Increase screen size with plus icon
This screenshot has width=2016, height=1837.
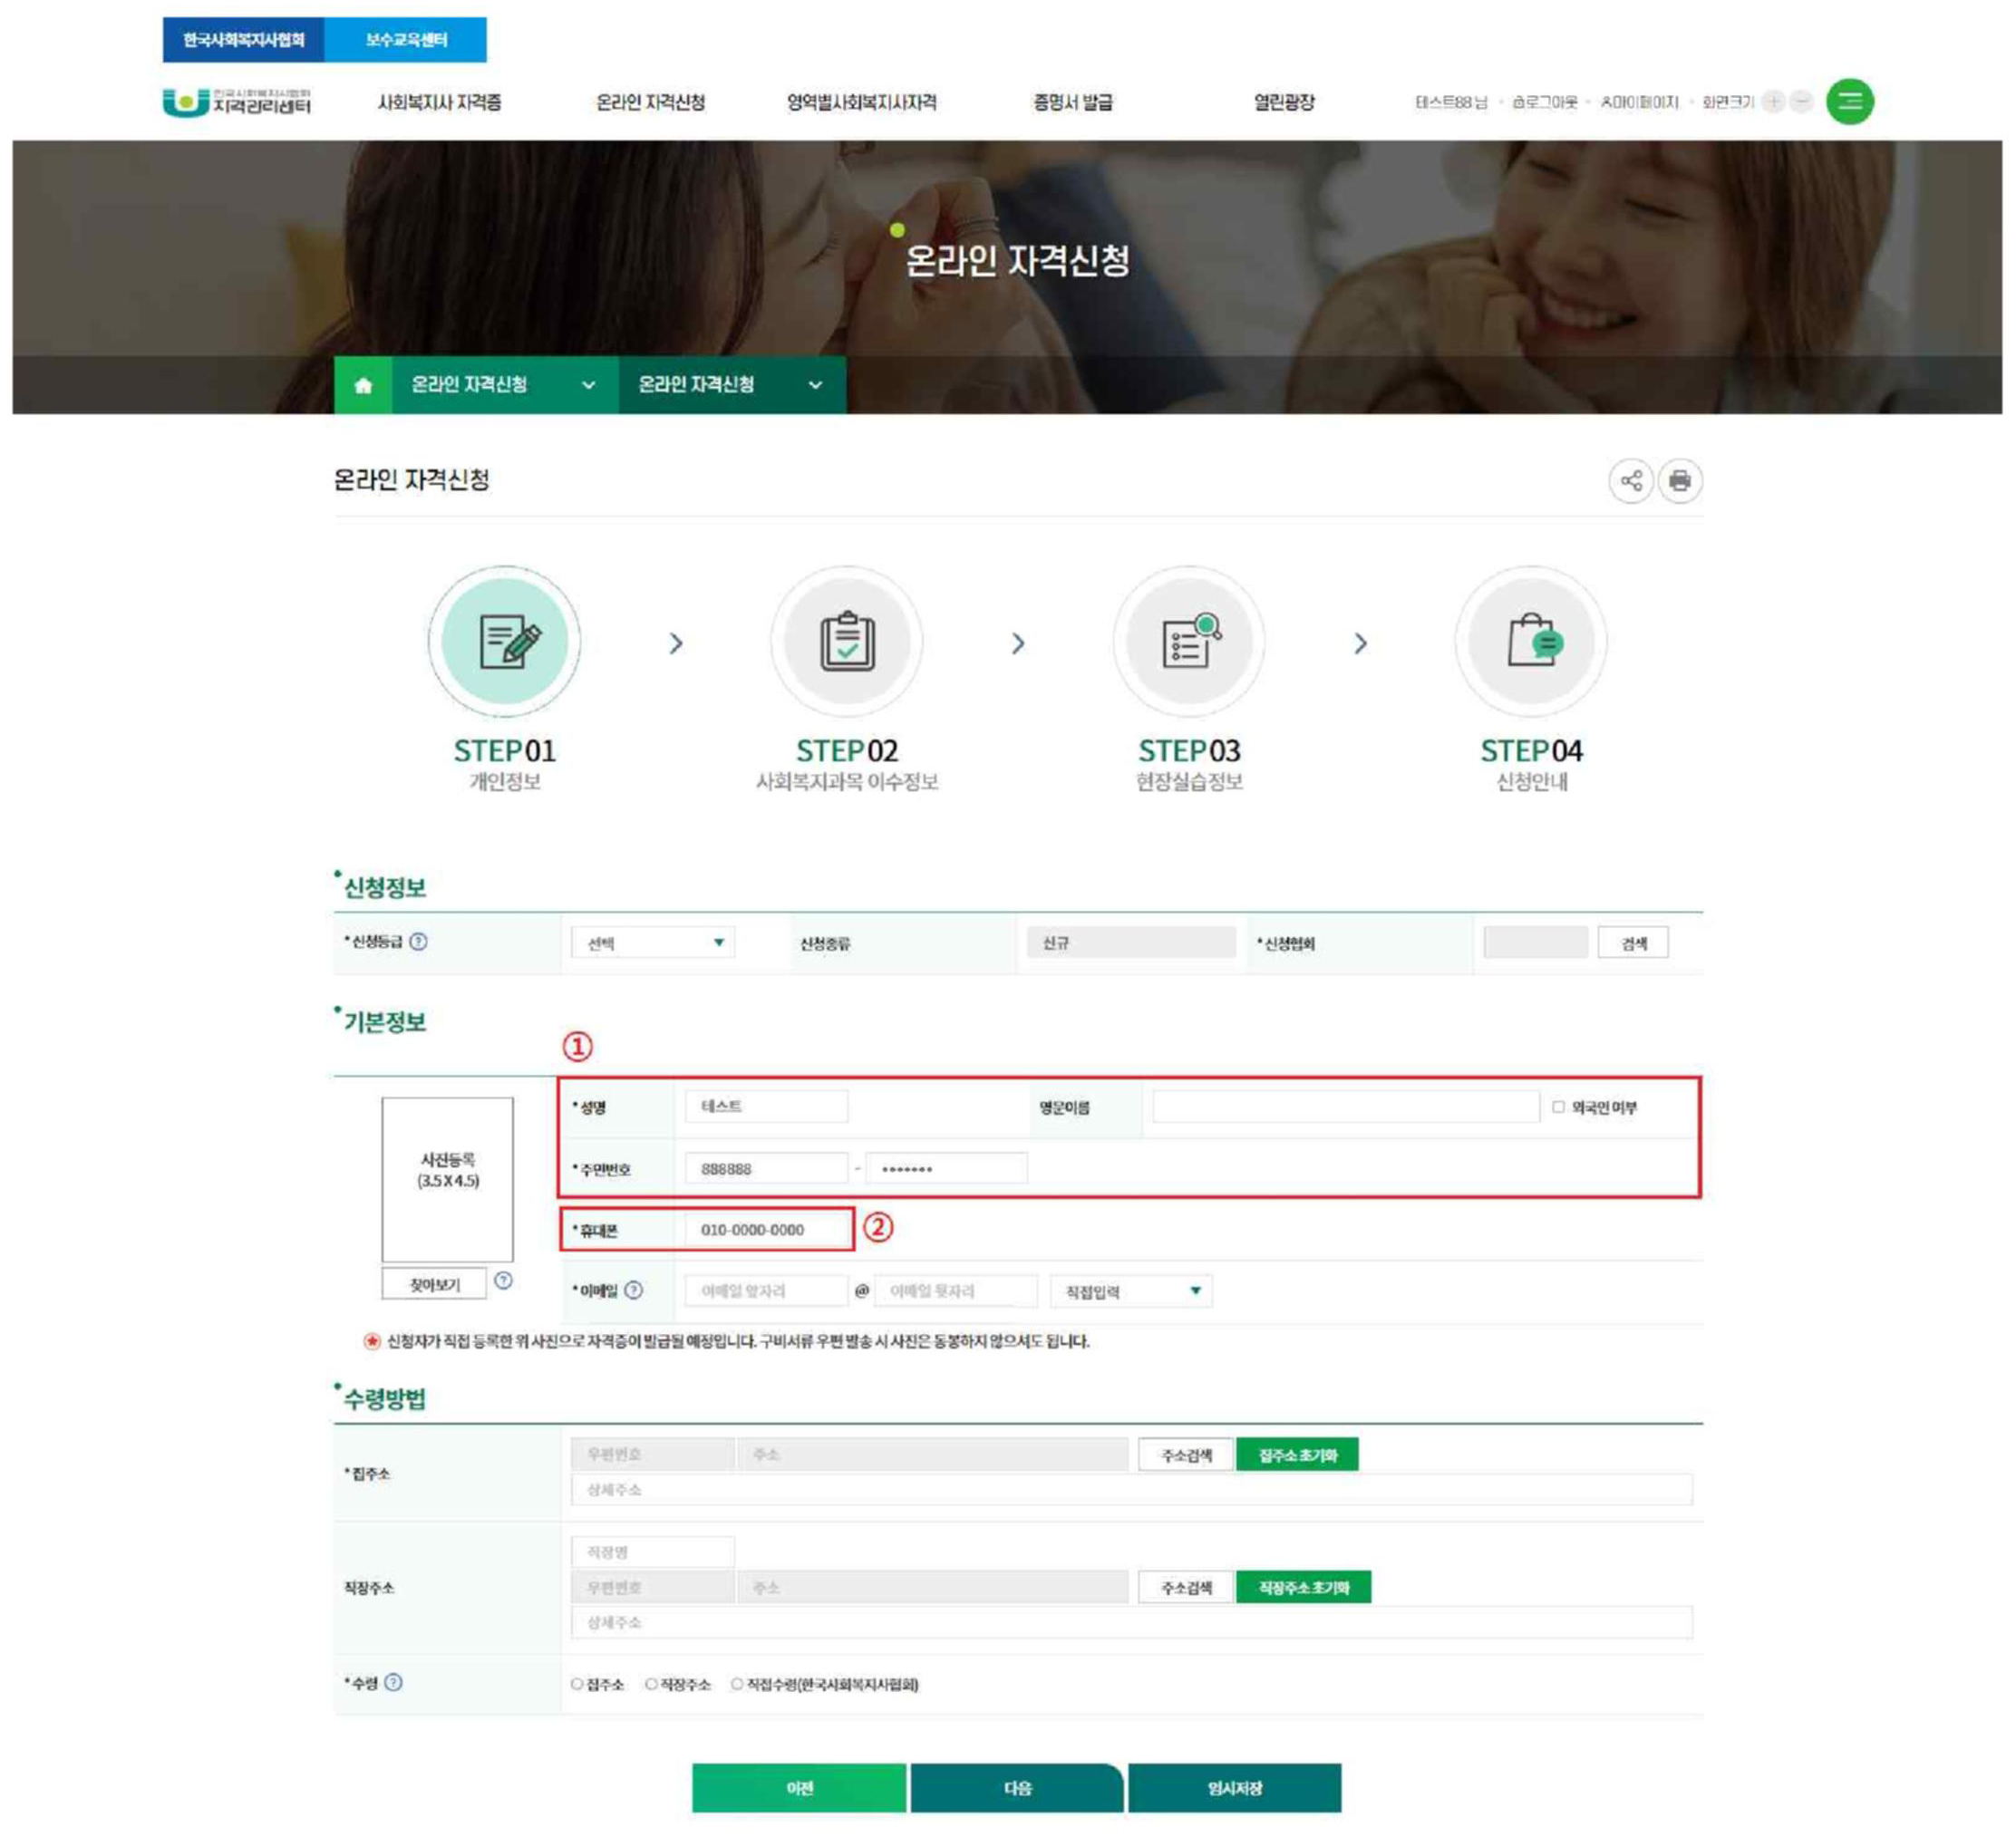tap(1772, 101)
